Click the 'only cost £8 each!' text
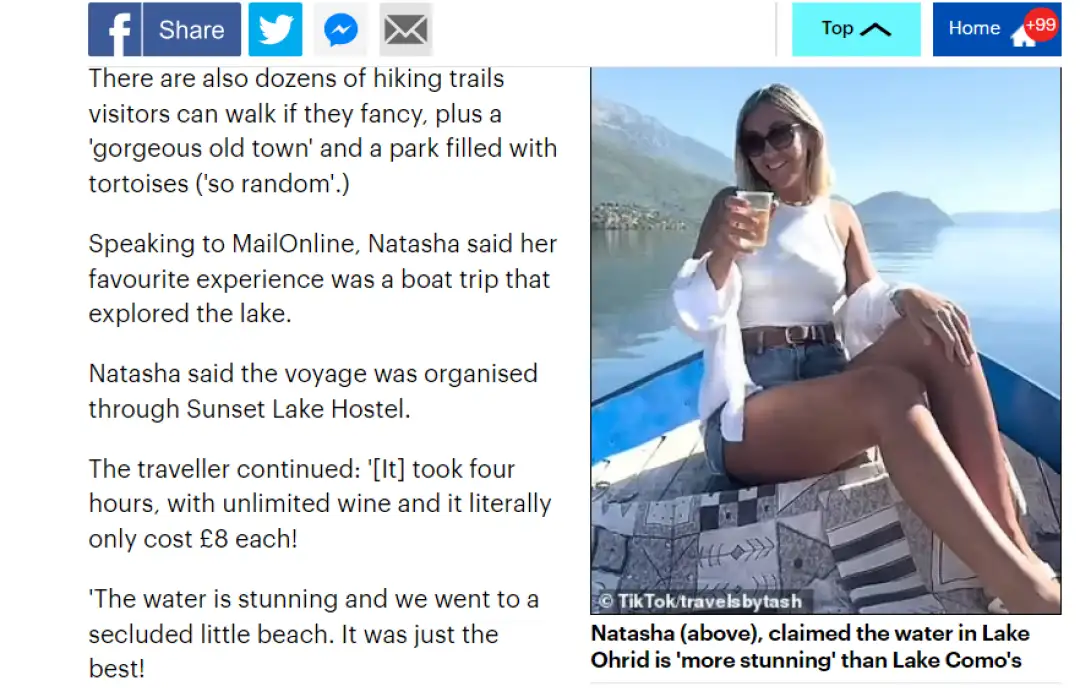 coord(192,538)
